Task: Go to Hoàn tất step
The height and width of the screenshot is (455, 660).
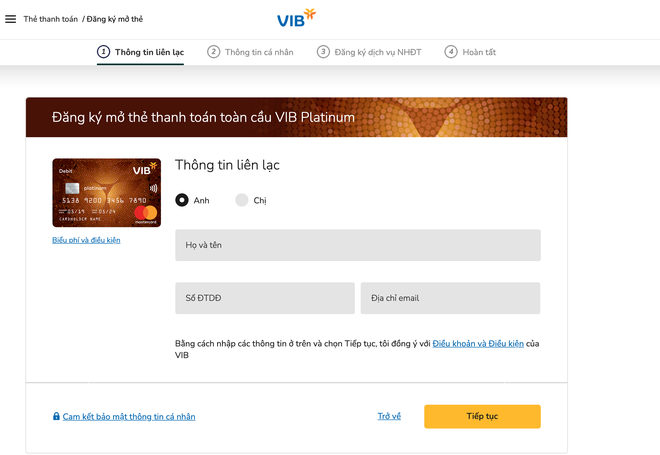Action: point(479,52)
